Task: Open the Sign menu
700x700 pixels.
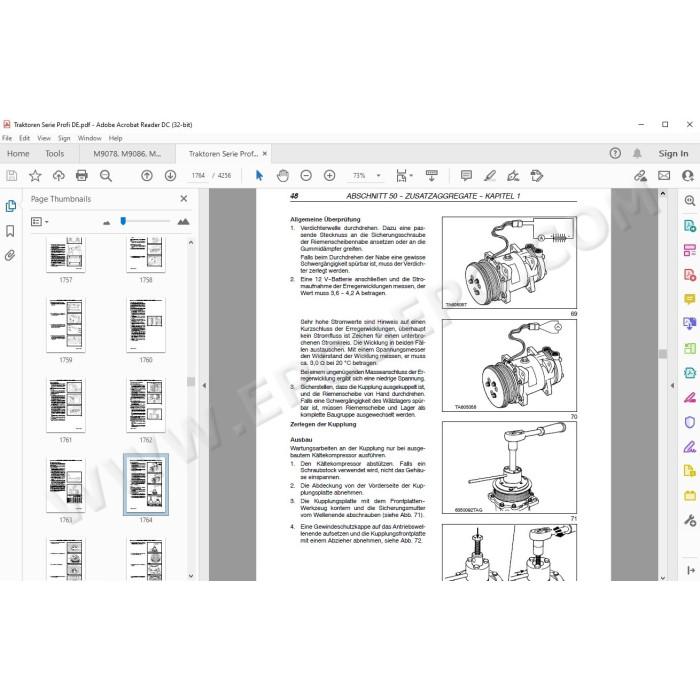Action: click(64, 138)
